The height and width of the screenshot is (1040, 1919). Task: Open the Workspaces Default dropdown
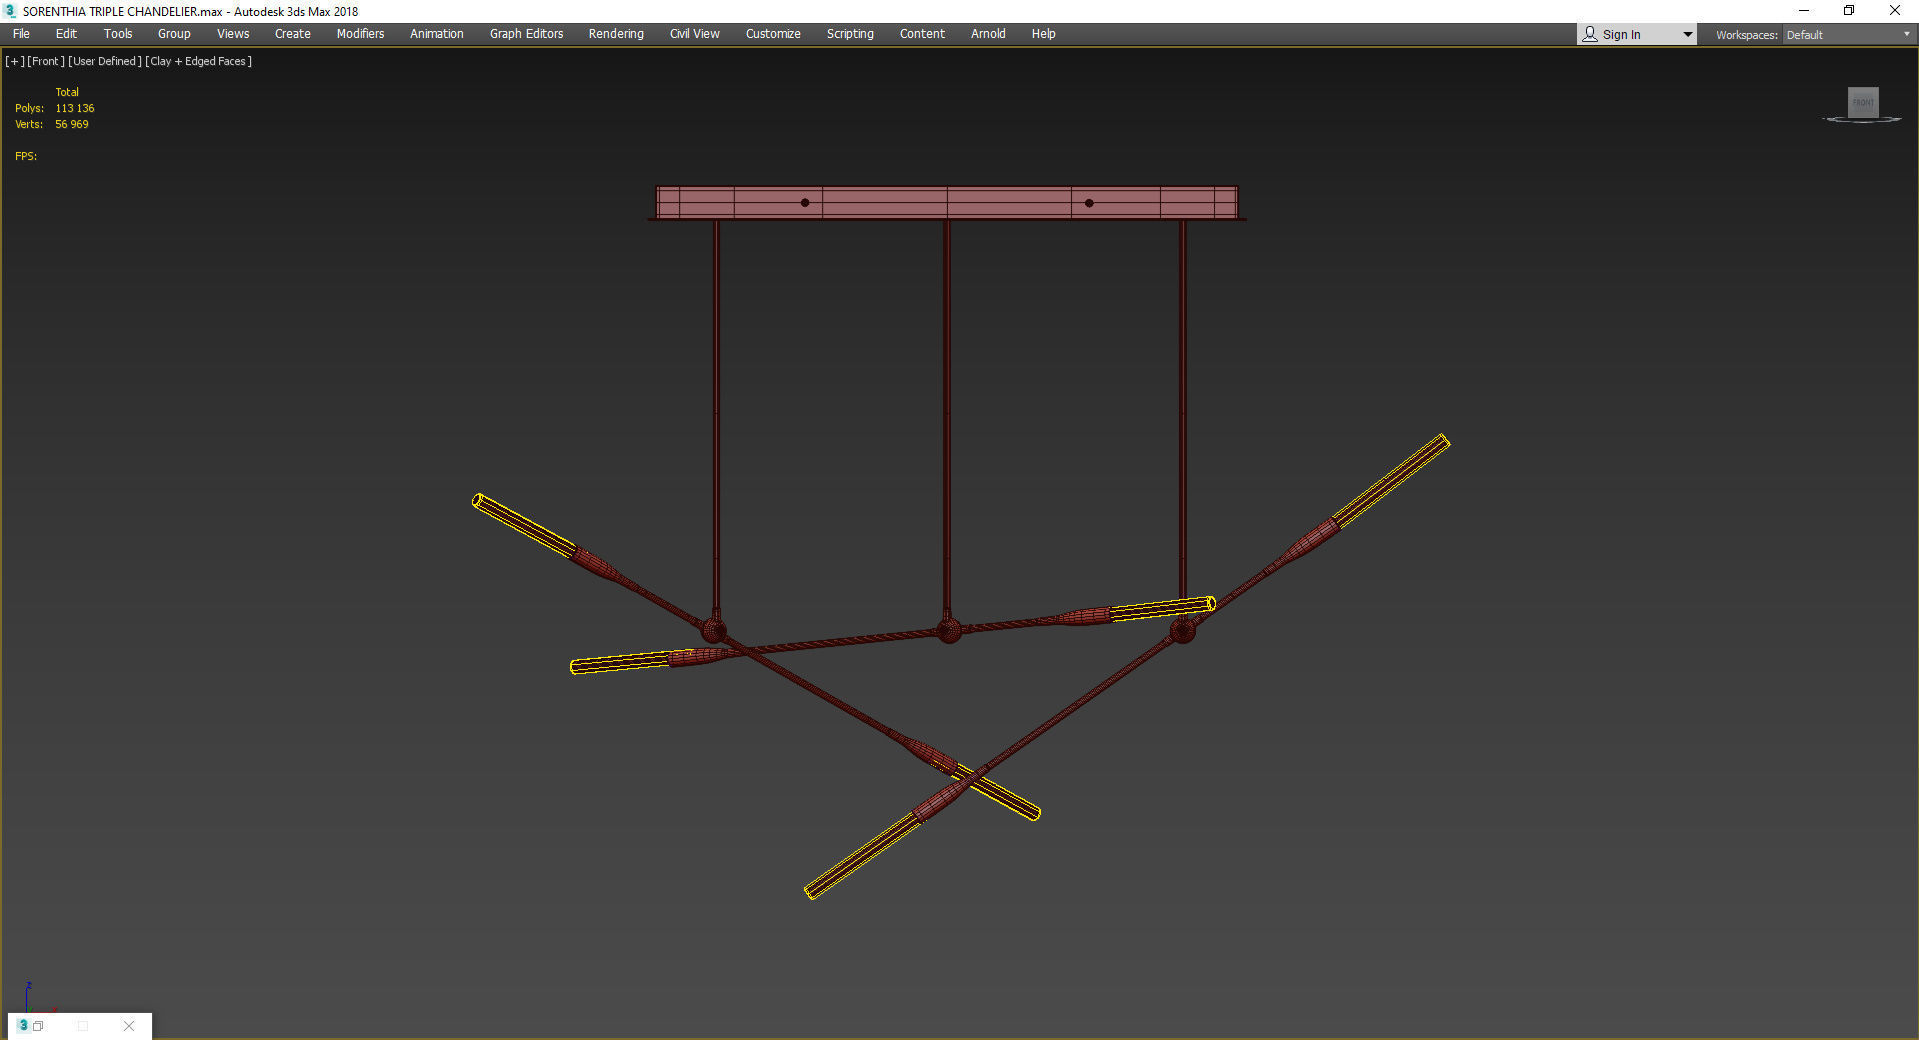click(x=1848, y=35)
